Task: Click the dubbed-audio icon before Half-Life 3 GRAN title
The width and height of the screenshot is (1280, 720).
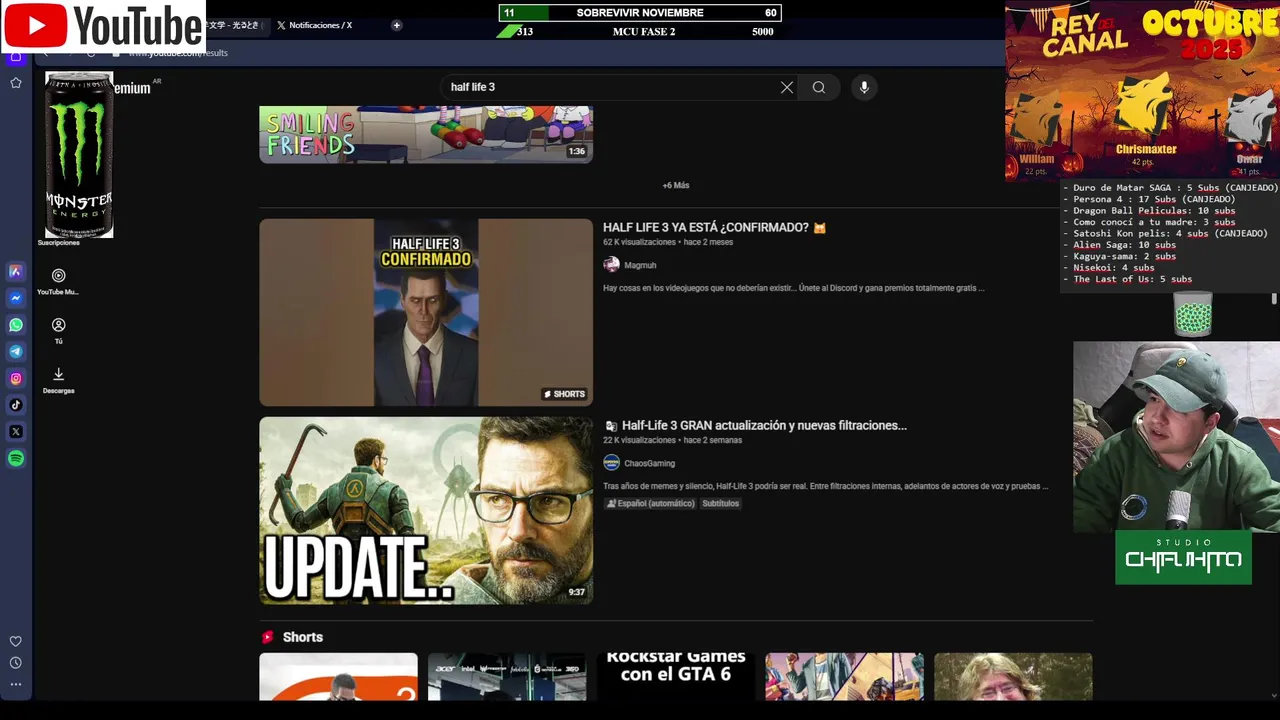Action: pyautogui.click(x=610, y=426)
